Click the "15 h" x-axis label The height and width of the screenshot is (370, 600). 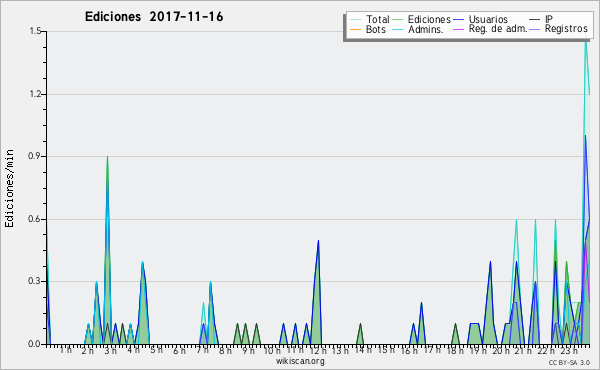click(386, 350)
